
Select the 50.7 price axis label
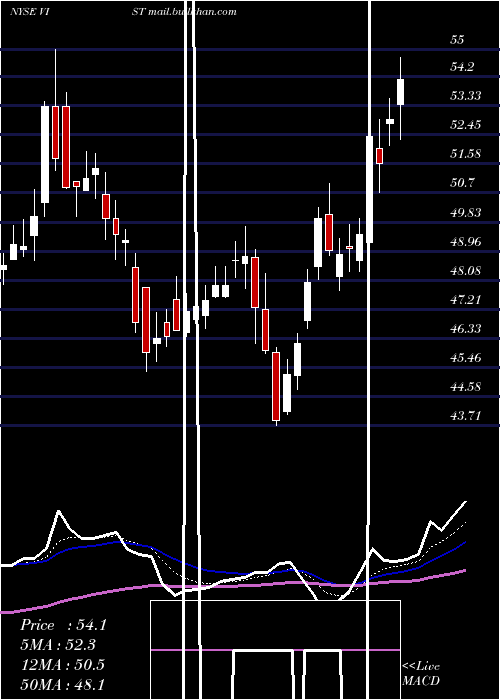462,183
